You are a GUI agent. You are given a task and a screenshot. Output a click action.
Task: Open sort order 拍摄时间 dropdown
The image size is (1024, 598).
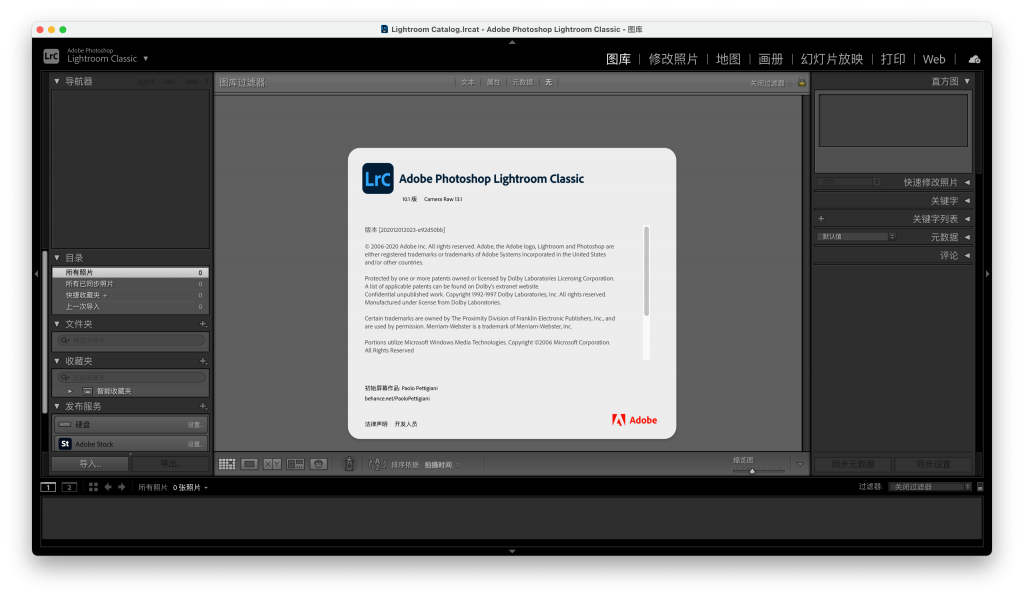point(441,465)
